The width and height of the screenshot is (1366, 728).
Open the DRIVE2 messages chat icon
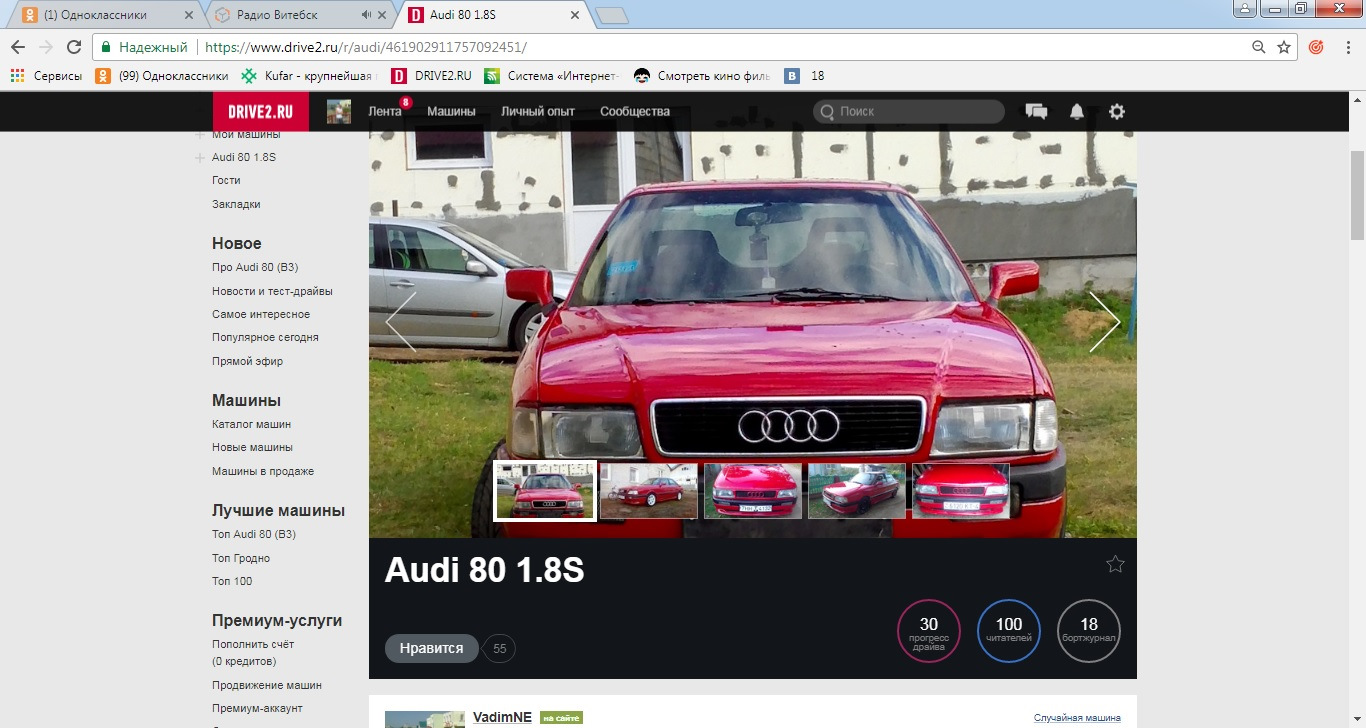(x=1037, y=111)
